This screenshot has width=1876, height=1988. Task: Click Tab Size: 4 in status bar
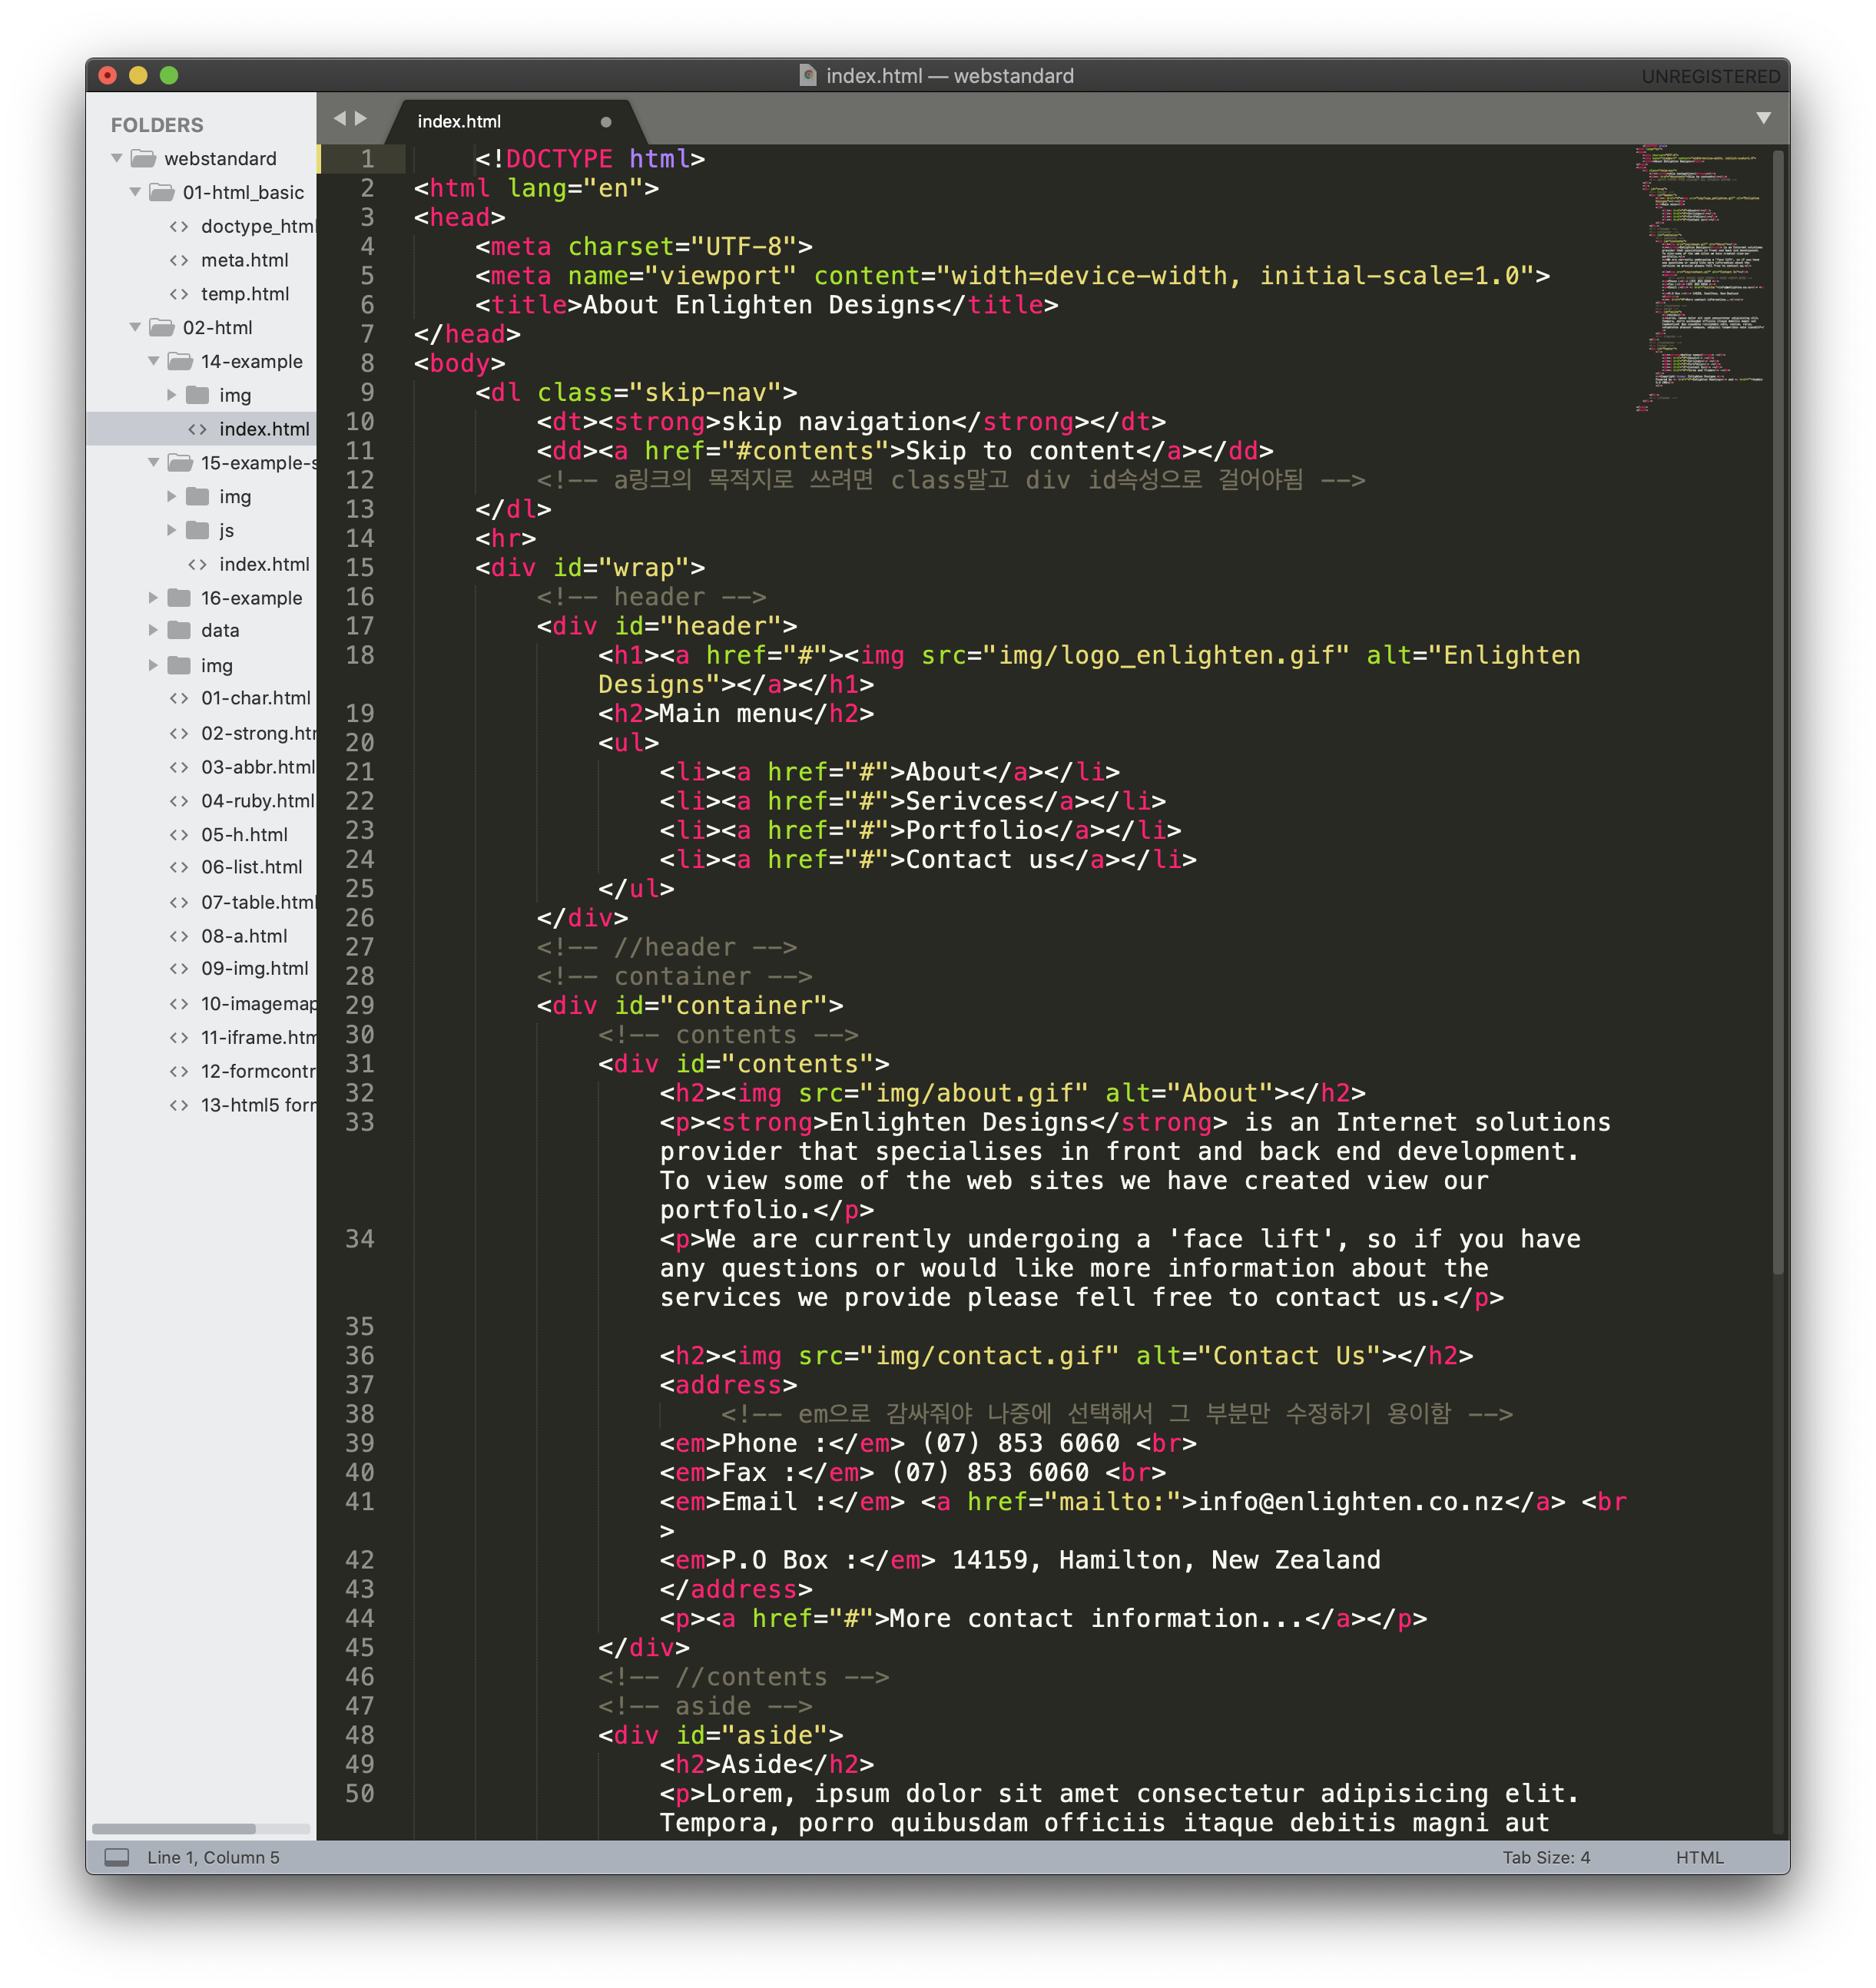pyautogui.click(x=1545, y=1857)
